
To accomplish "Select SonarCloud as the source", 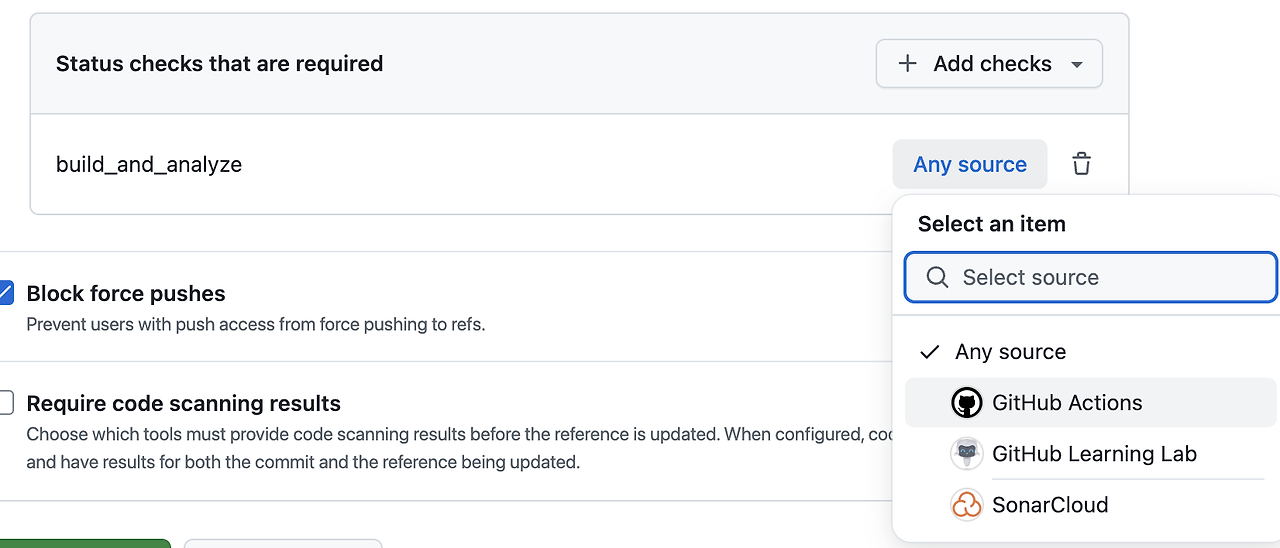I will pyautogui.click(x=1050, y=505).
